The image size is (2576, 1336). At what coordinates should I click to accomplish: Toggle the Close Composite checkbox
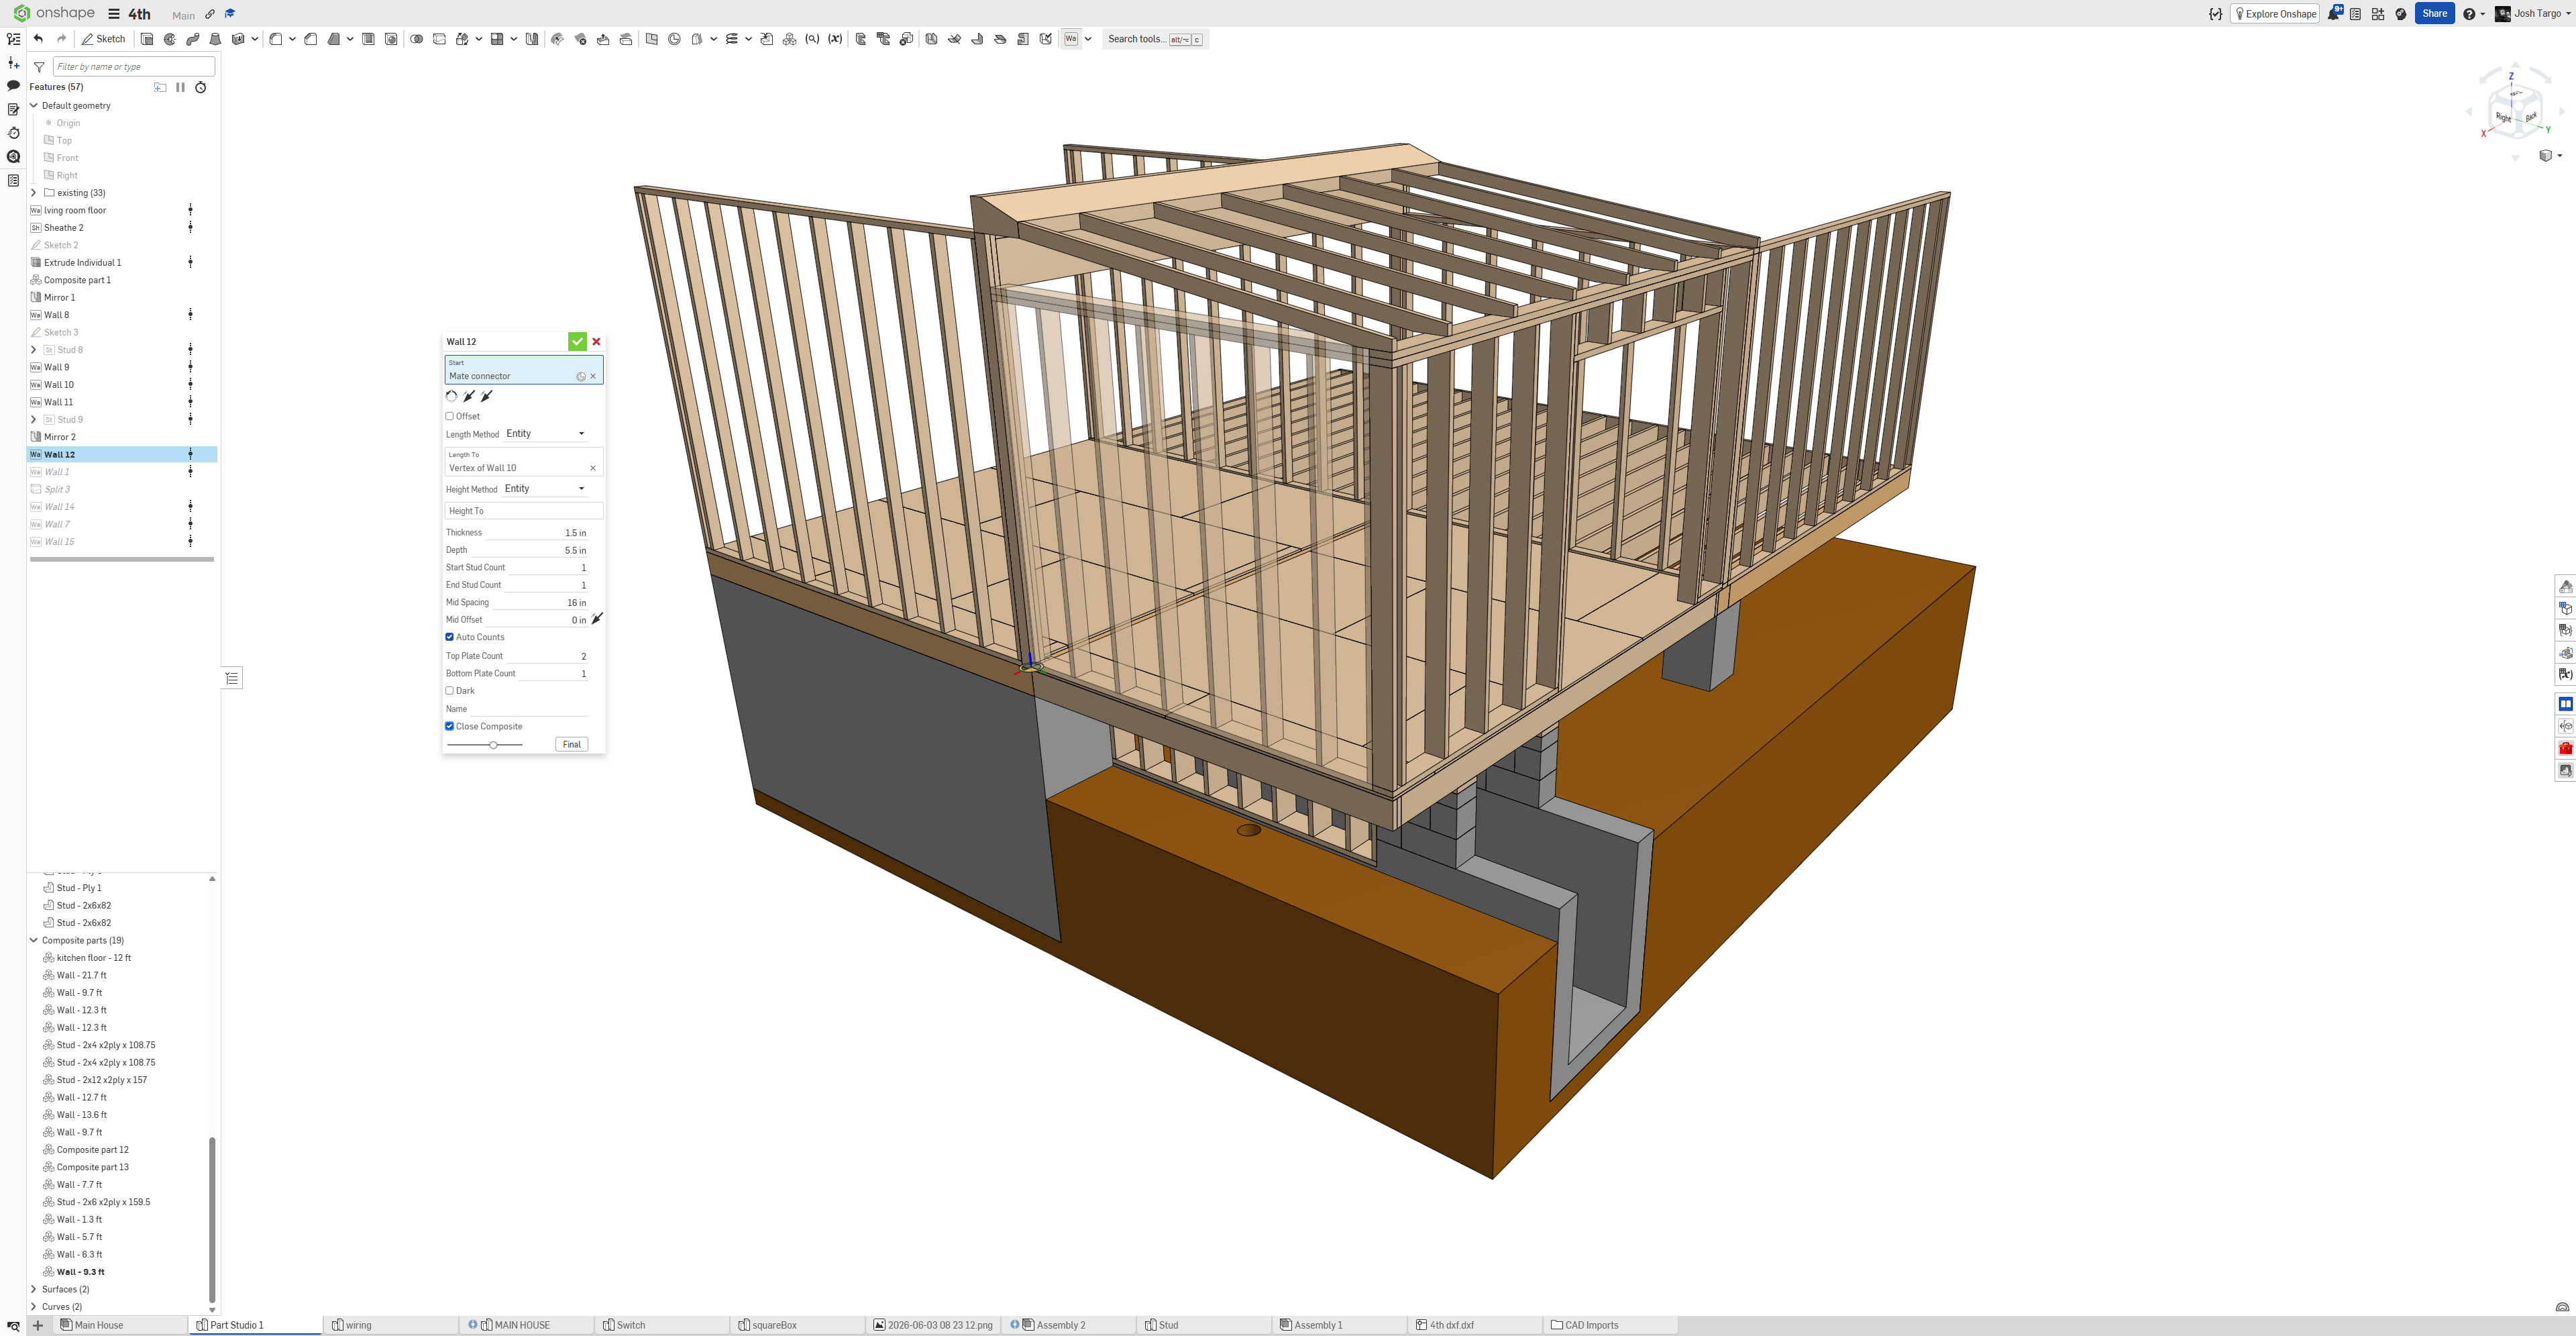[450, 726]
